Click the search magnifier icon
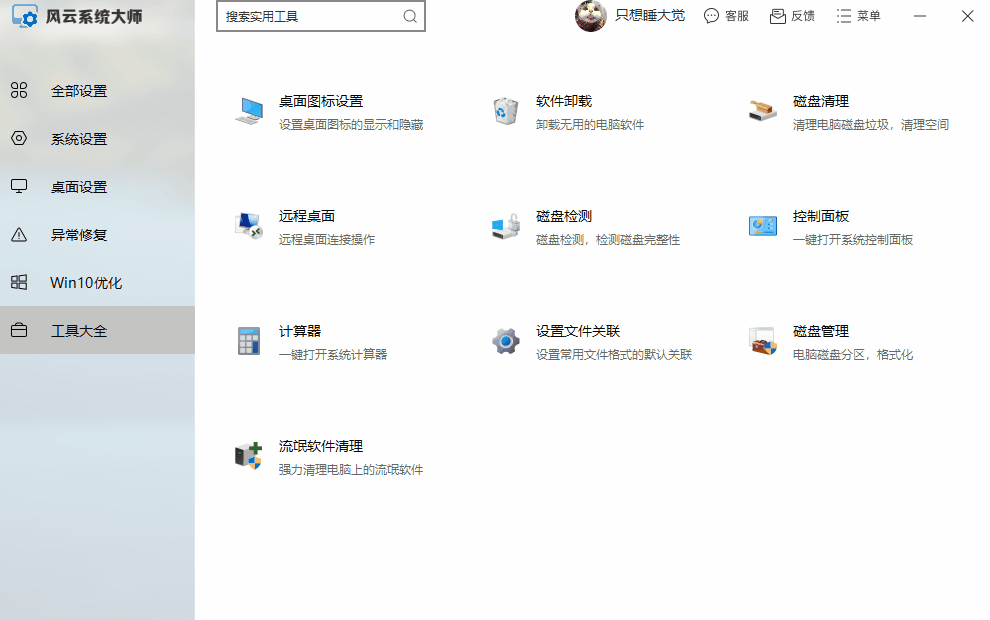 [410, 16]
